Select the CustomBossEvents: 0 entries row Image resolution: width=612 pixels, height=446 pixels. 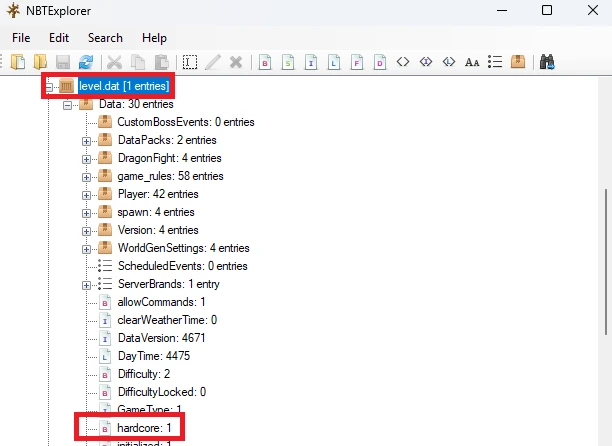coord(186,122)
